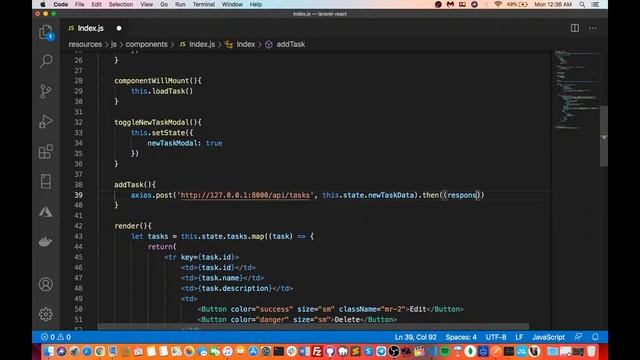Open OBS from the Dock
640x360 pixels.
(393, 351)
